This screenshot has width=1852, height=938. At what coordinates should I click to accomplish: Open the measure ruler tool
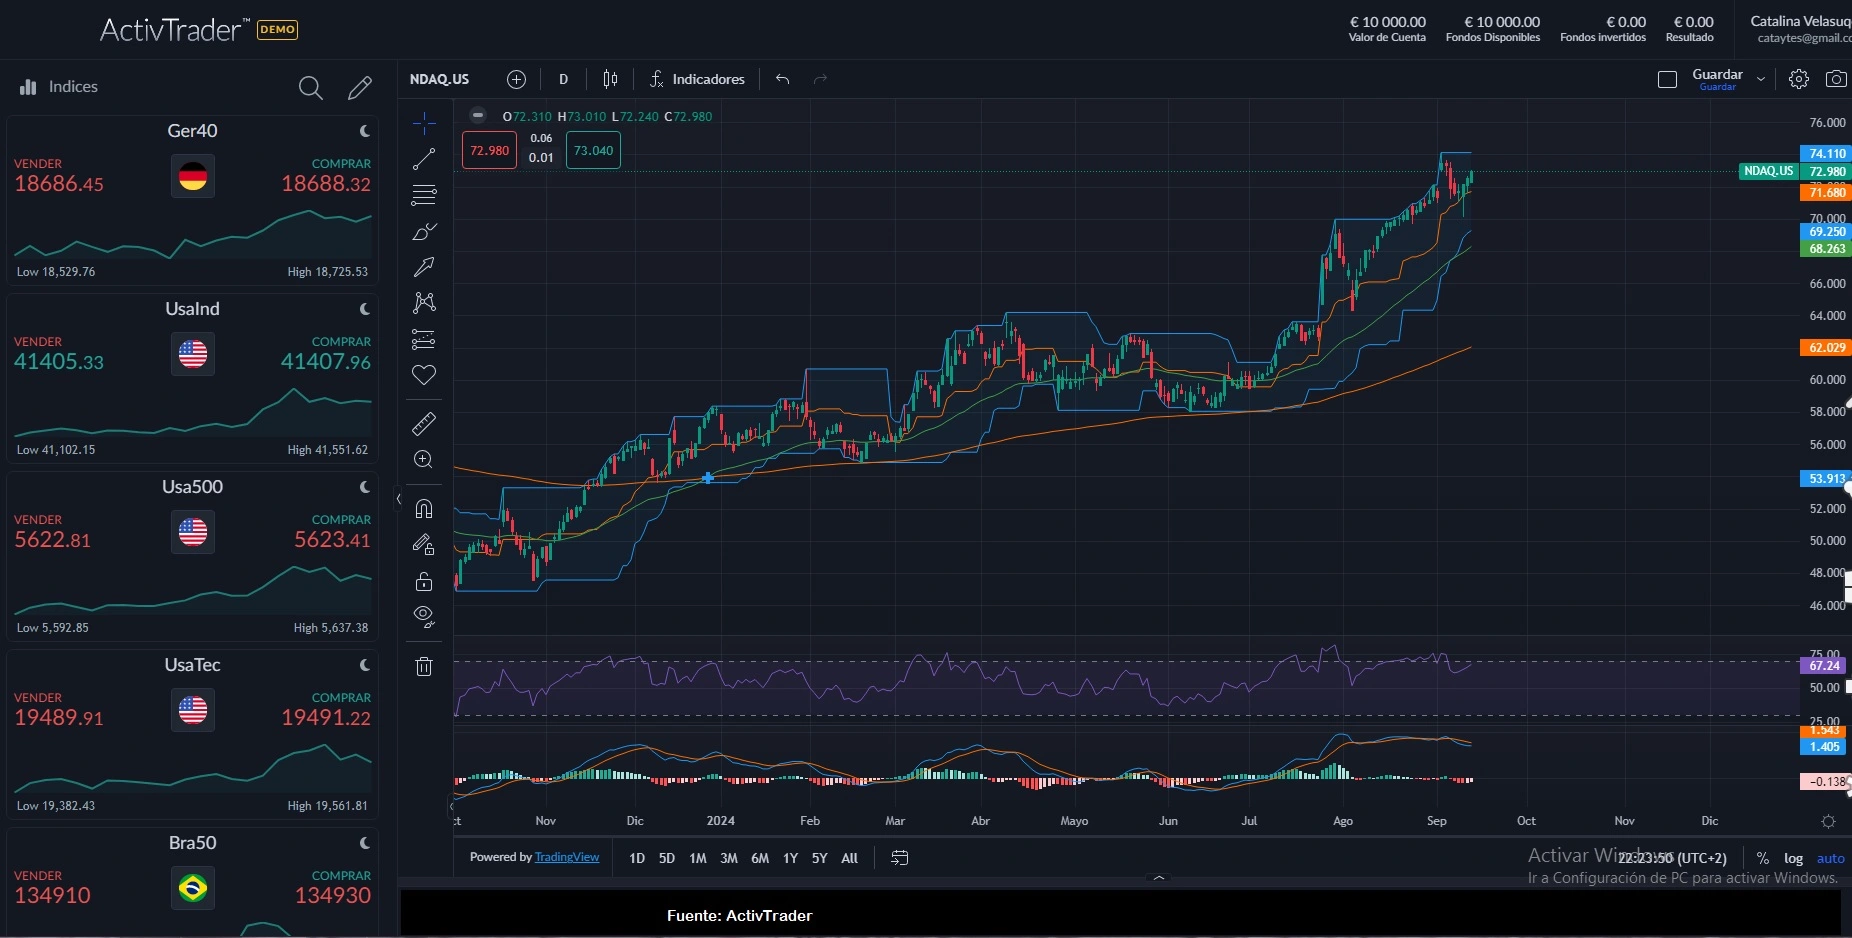point(424,424)
